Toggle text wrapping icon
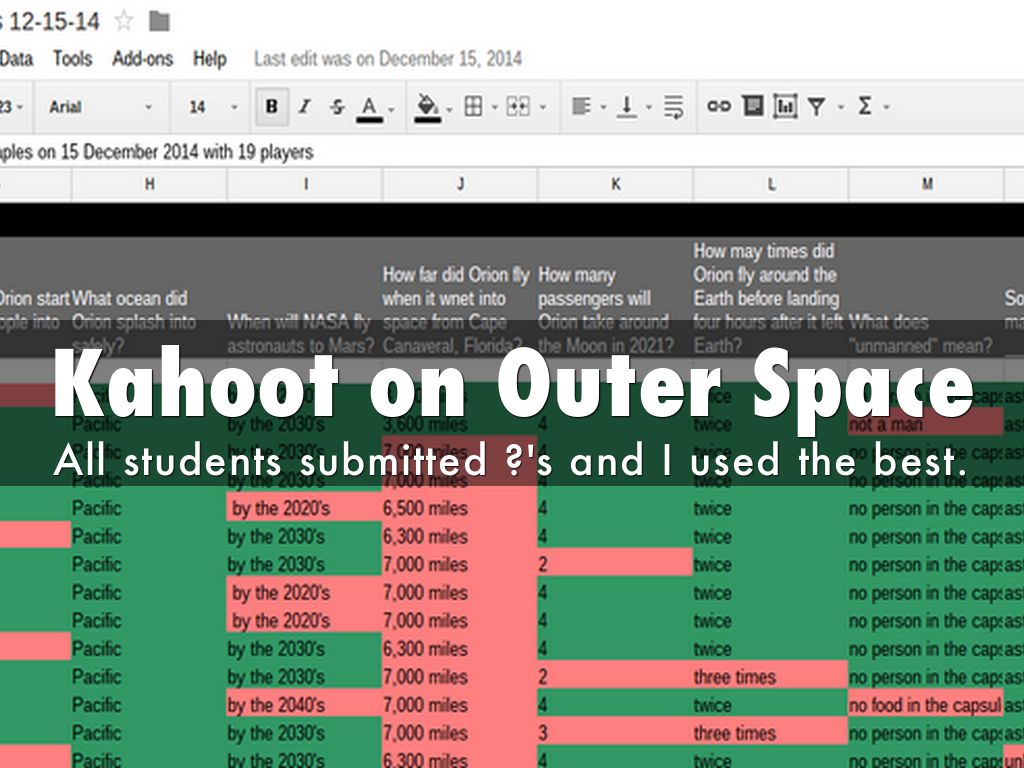 click(x=674, y=106)
